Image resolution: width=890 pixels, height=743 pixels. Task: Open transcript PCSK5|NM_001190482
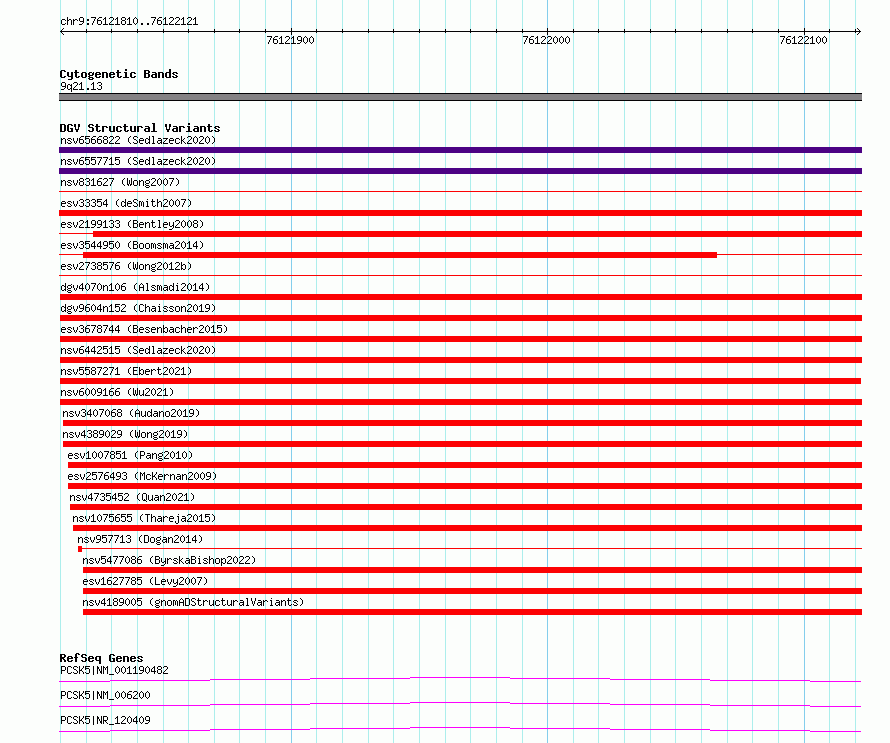tap(114, 670)
